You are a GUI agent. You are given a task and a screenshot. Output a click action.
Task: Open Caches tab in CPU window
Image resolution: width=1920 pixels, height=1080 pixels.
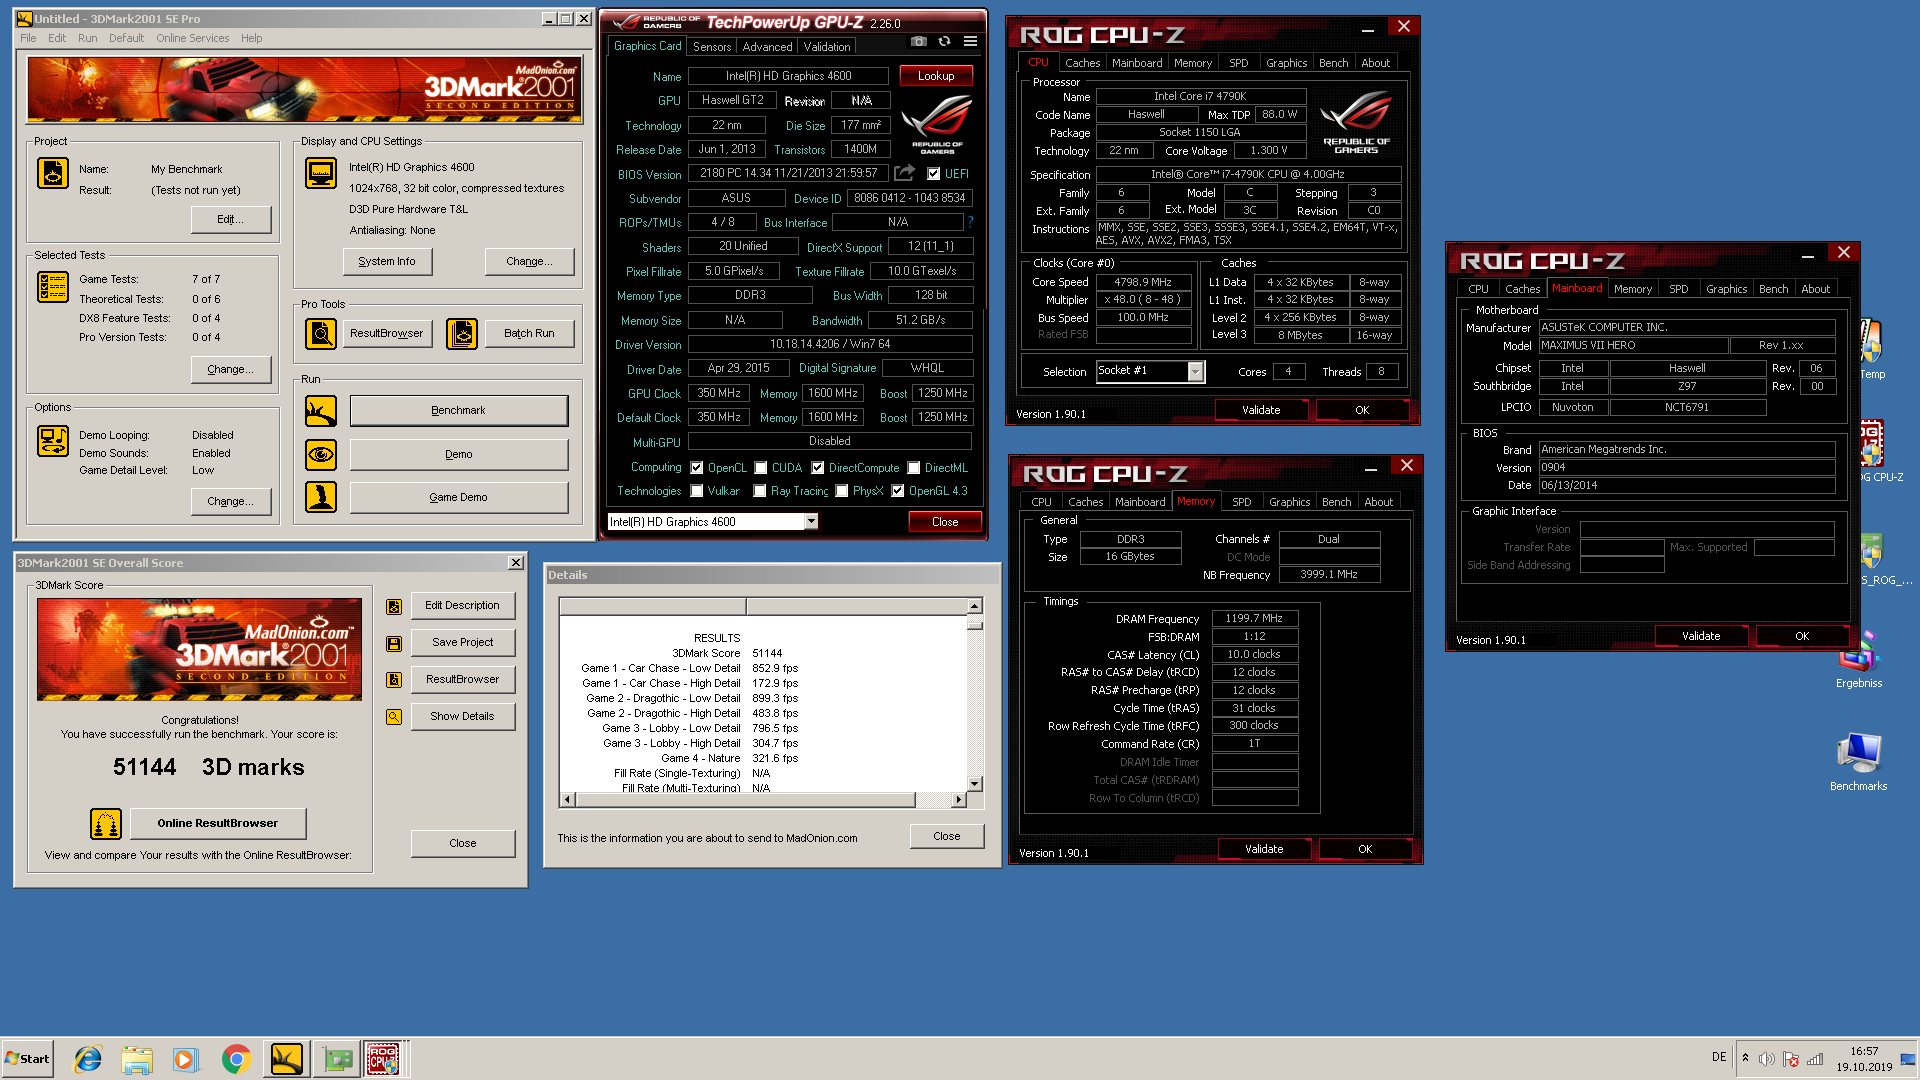click(x=1082, y=62)
